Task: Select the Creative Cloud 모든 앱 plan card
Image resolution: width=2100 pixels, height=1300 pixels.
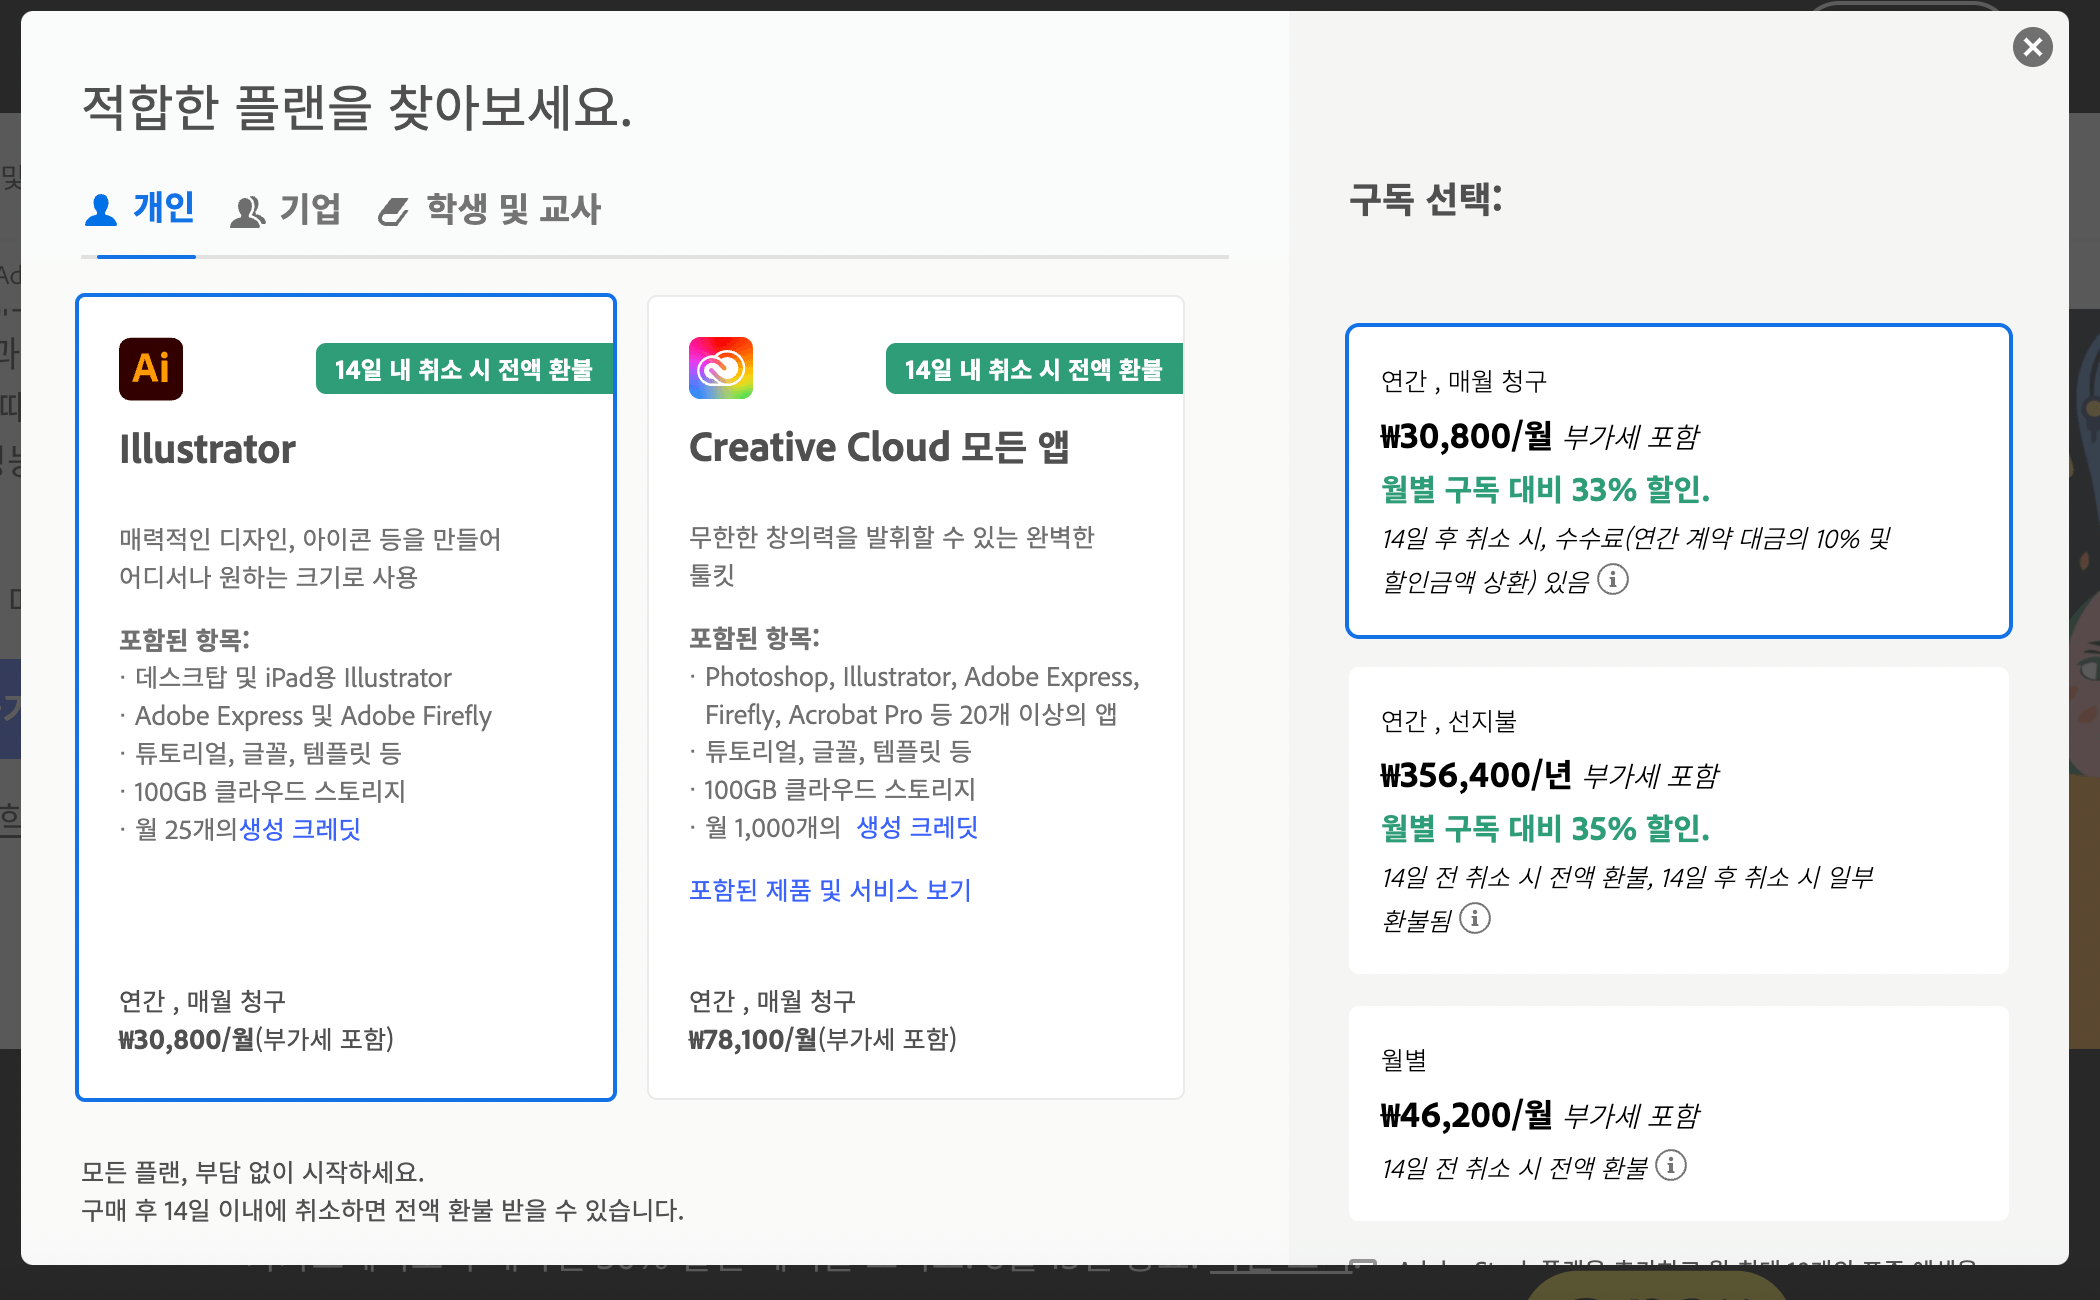Action: (915, 960)
